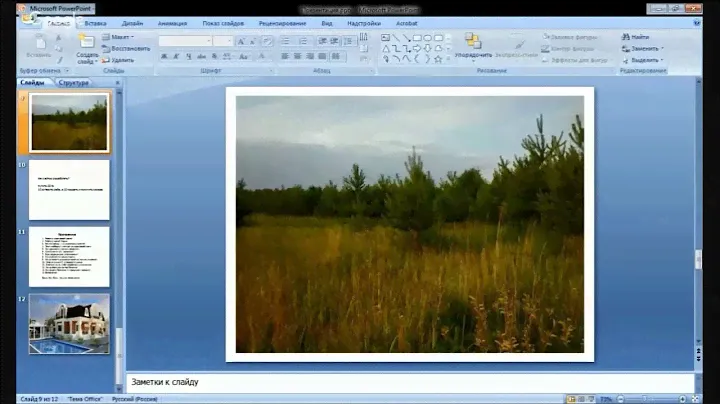Open the font name combo box
The height and width of the screenshot is (404, 720).
184,41
